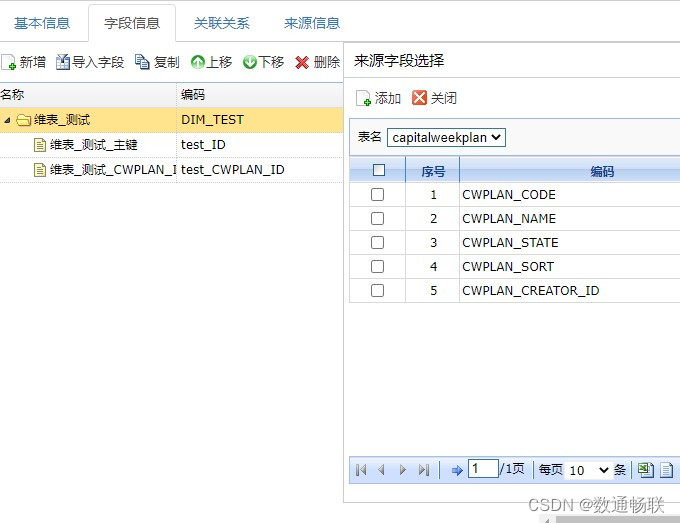The image size is (680, 523).
Task: Select the 维表_测试_CWPLAN_ID tree row
Action: point(171,170)
